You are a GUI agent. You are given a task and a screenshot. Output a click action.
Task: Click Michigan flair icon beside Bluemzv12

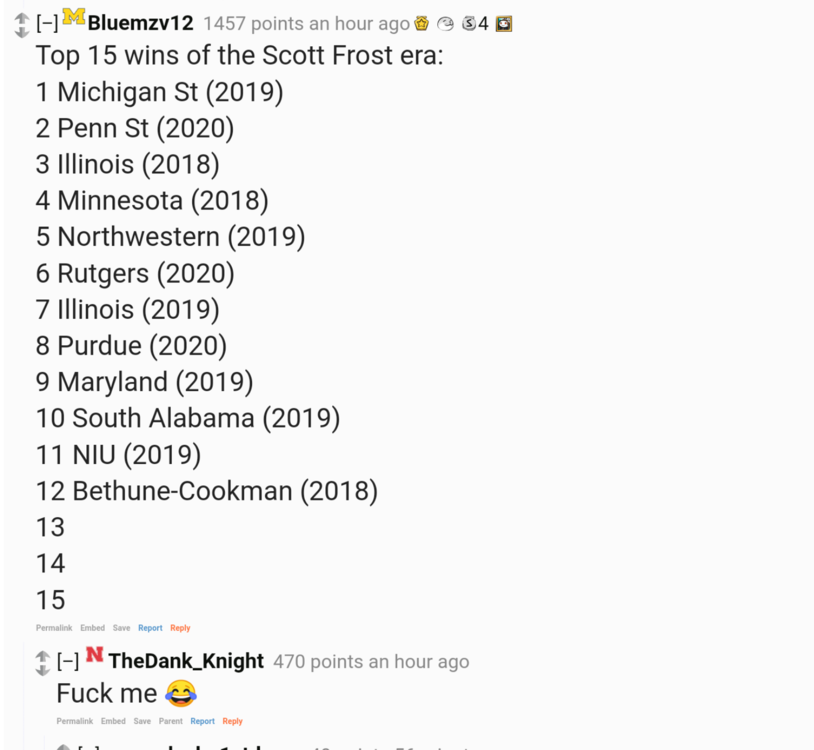74,17
